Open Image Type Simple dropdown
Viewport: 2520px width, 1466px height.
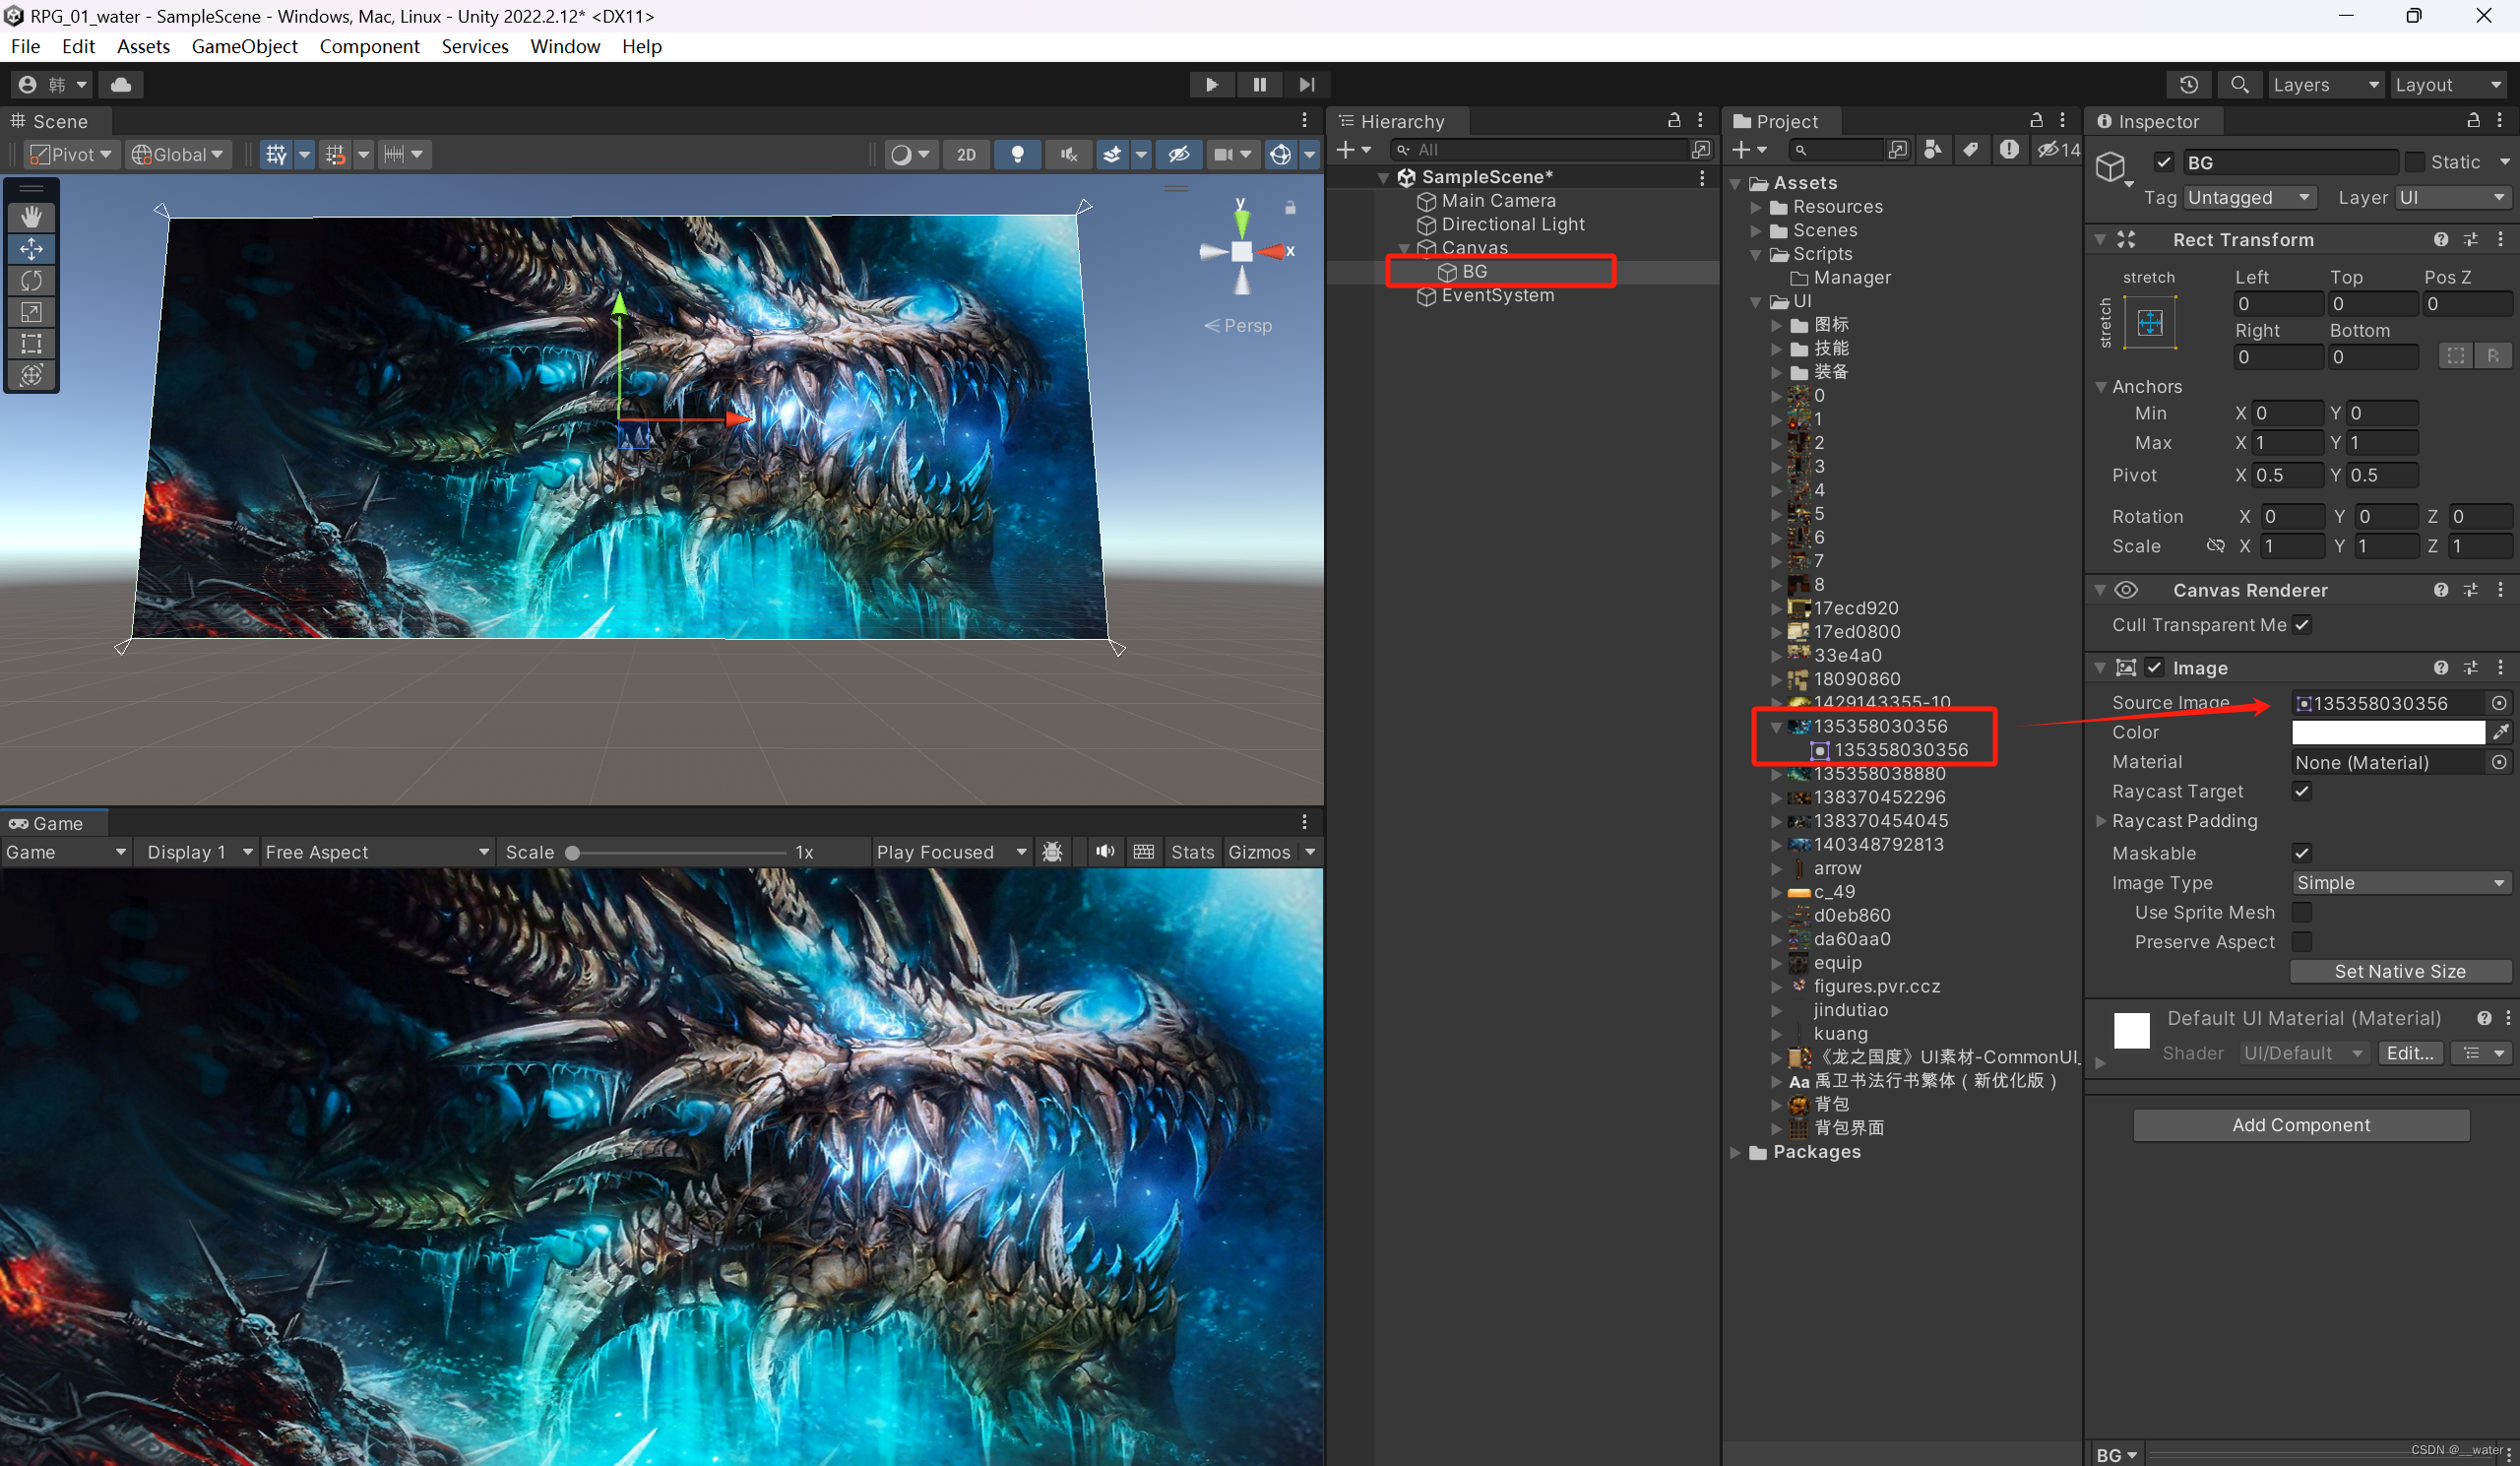(2401, 883)
